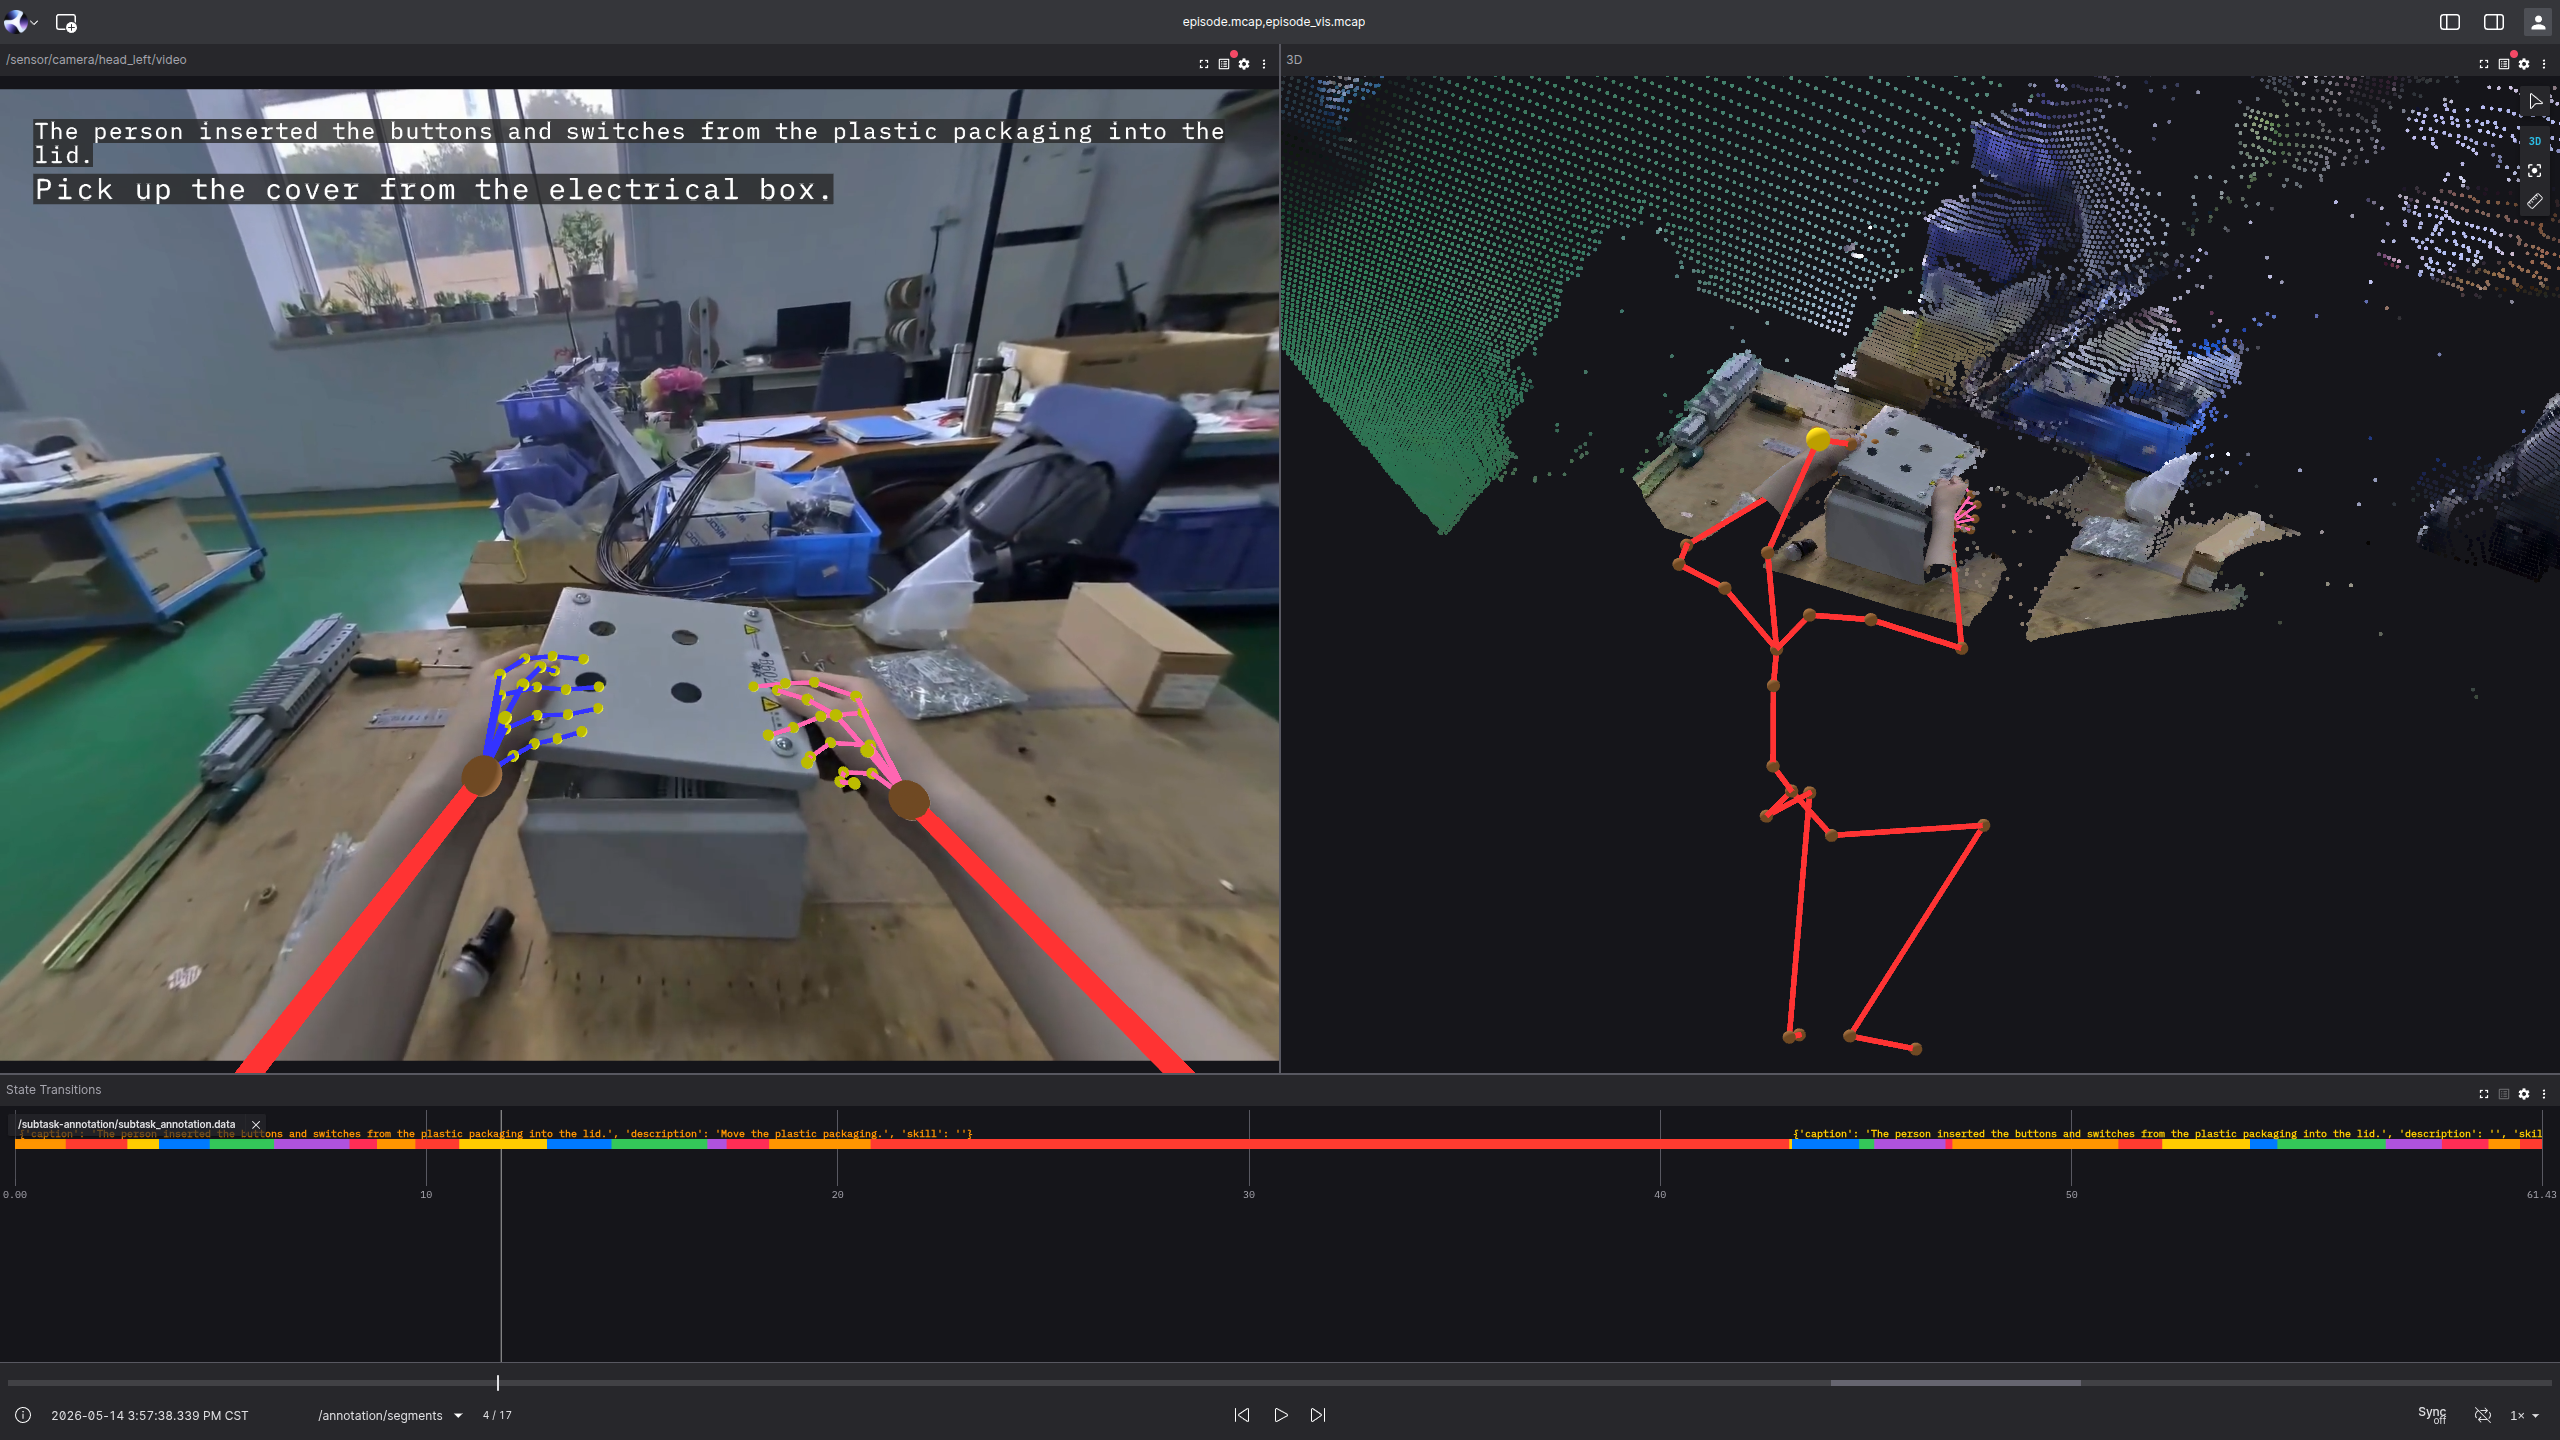This screenshot has height=1440, width=2560.
Task: Open settings gear of the video panel
Action: [1244, 64]
